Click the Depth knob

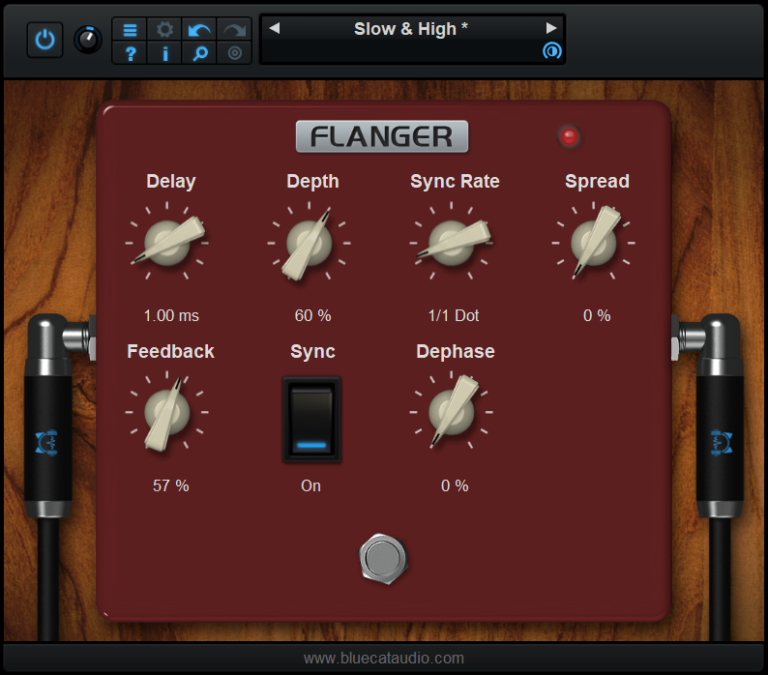coord(309,242)
